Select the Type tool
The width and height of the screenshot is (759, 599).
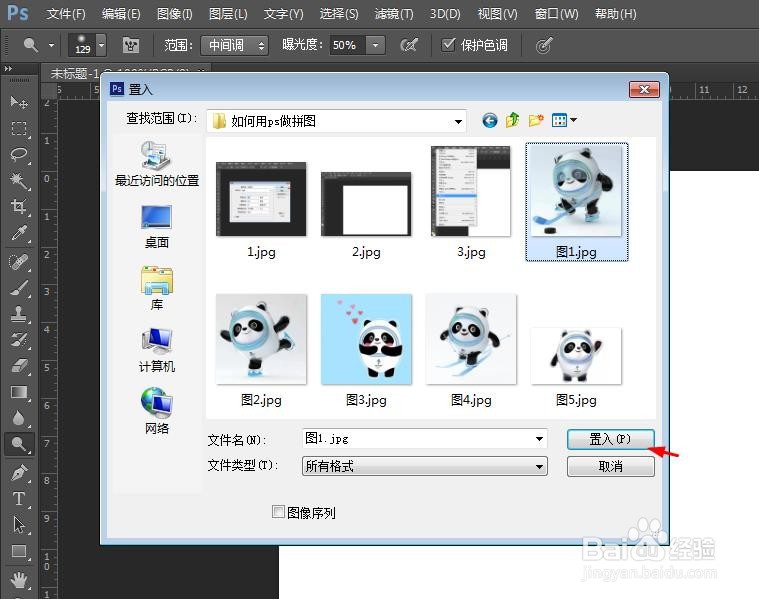pos(19,499)
